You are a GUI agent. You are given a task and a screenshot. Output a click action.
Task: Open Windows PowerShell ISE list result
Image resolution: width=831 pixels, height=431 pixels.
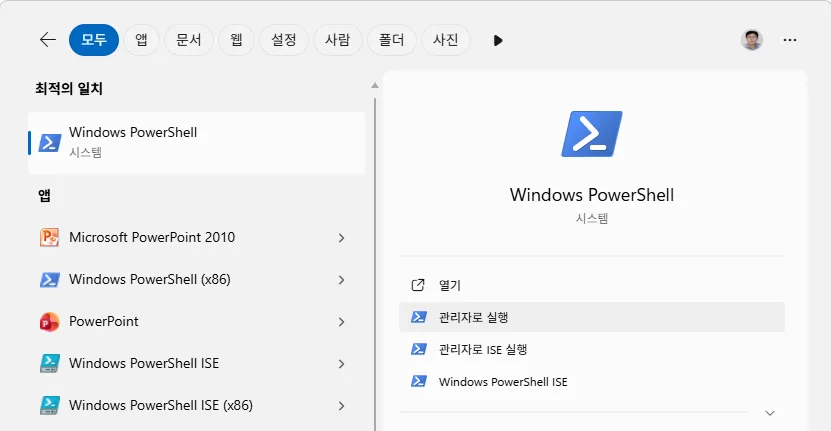pyautogui.click(x=197, y=363)
